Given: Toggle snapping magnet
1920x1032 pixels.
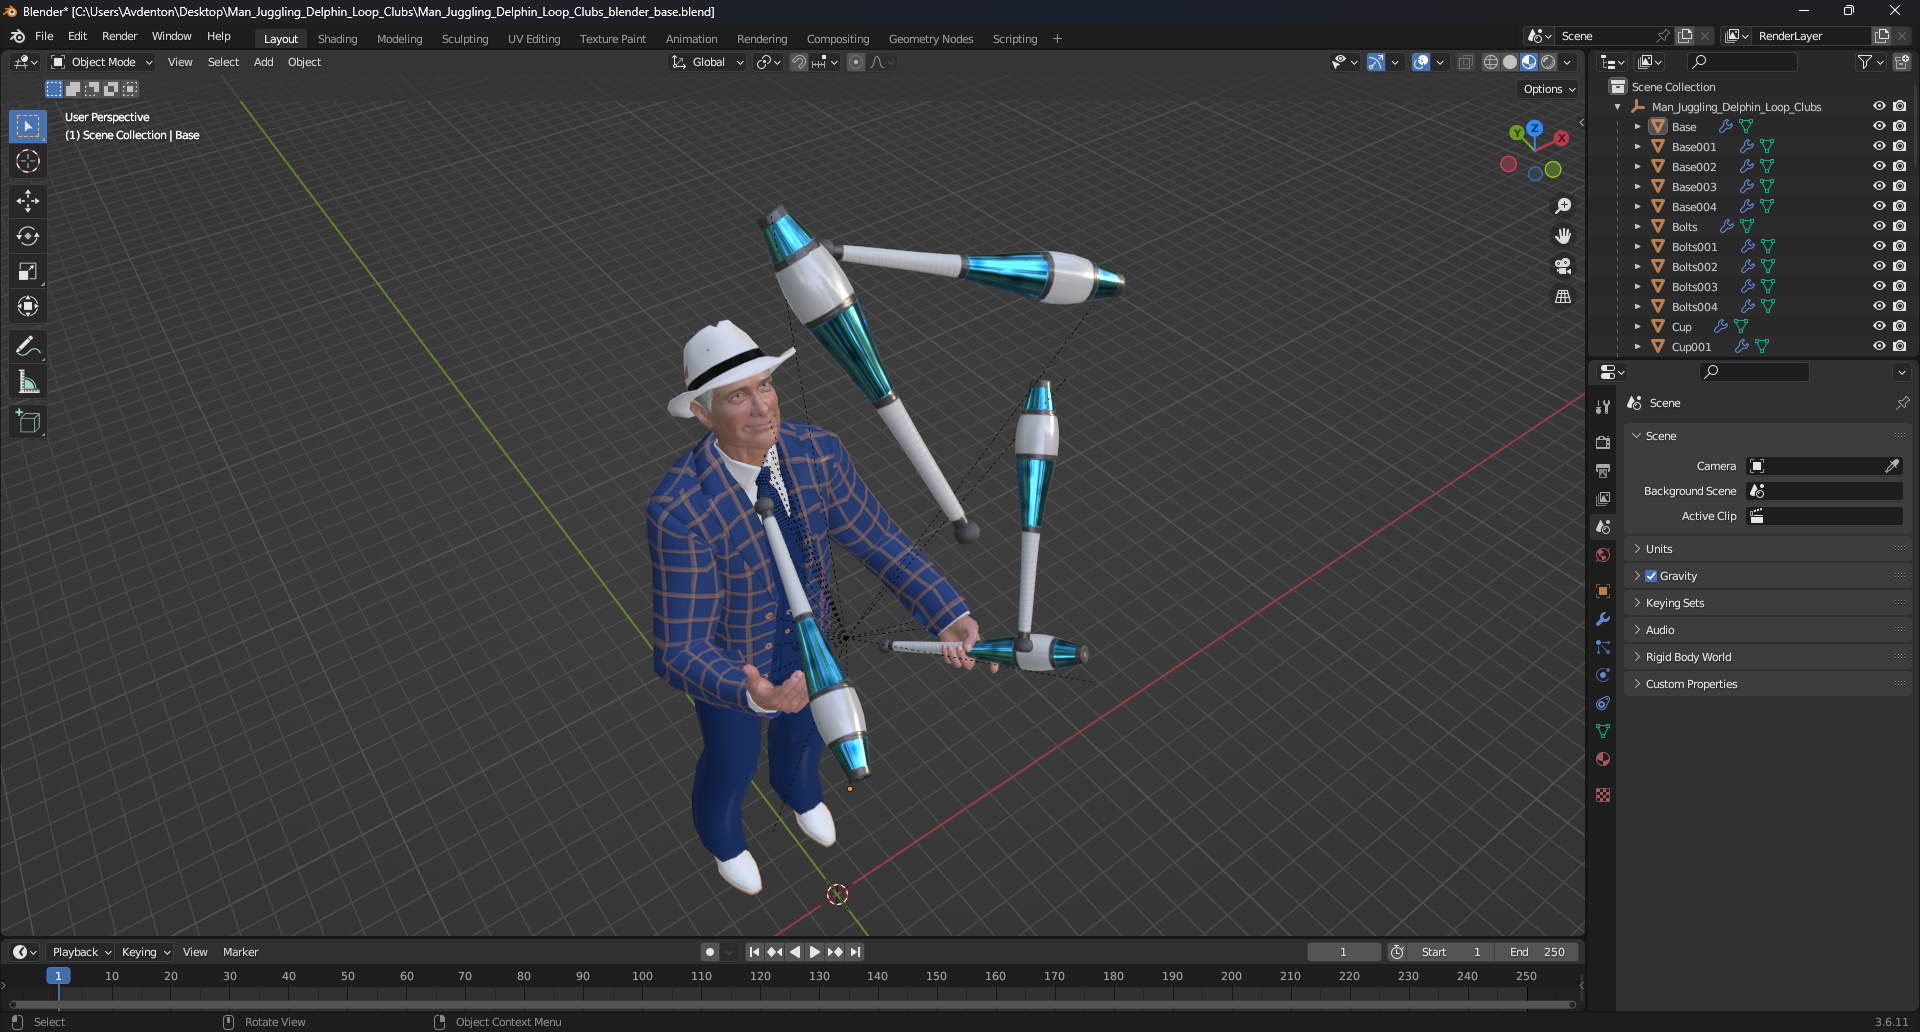Looking at the screenshot, I should 799,62.
